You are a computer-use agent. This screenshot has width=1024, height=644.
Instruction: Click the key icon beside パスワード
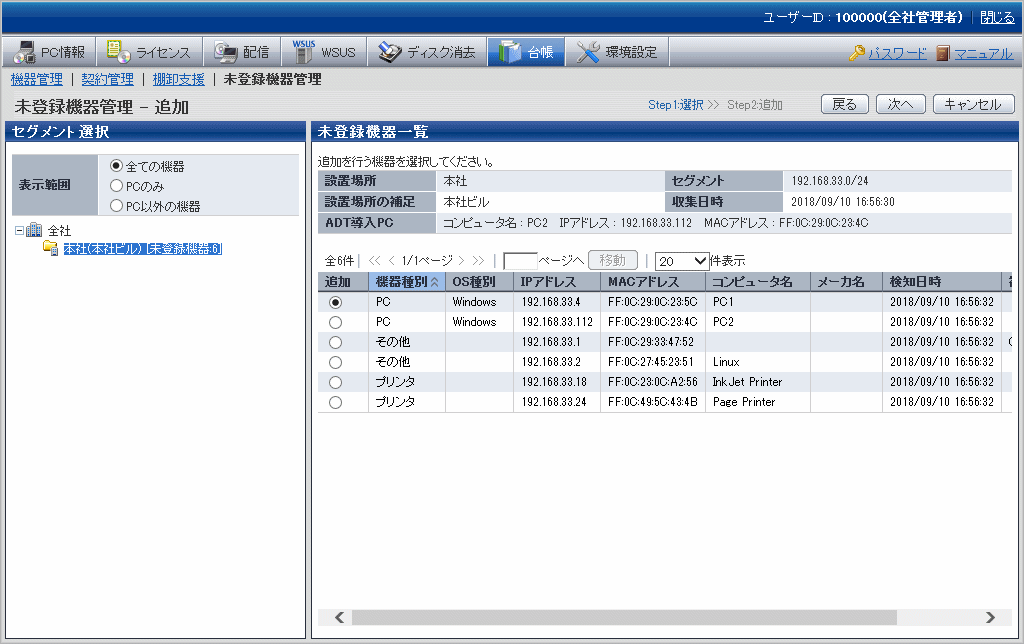click(x=857, y=53)
